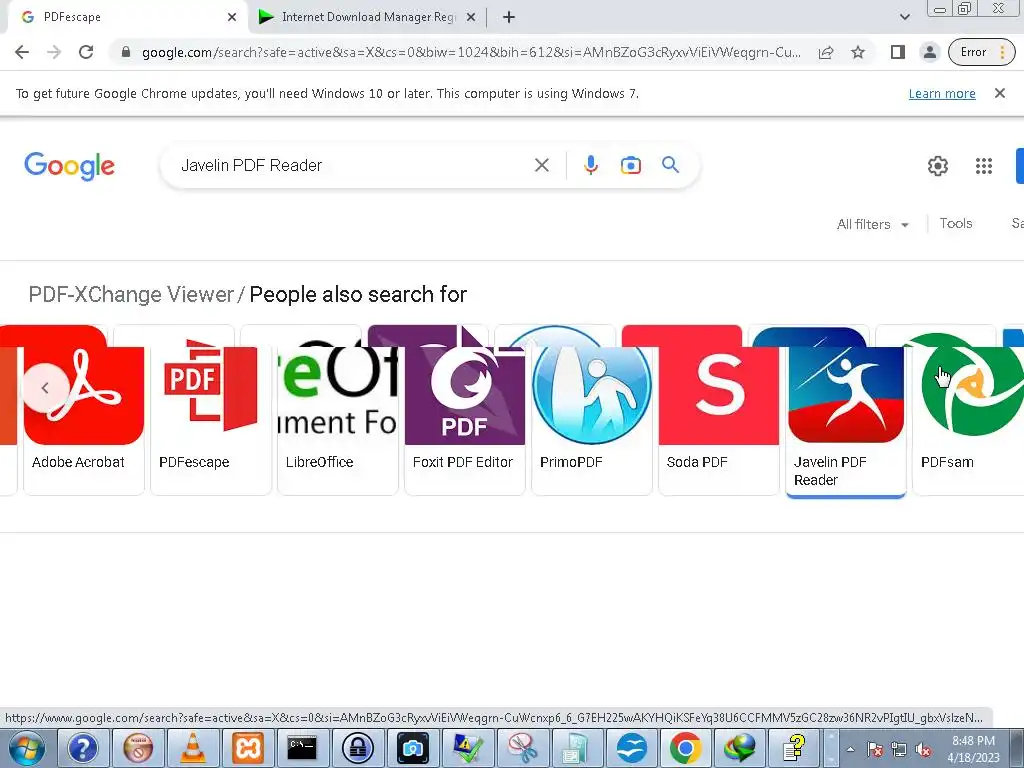Click into the Javelin PDF Reader search box

353,165
